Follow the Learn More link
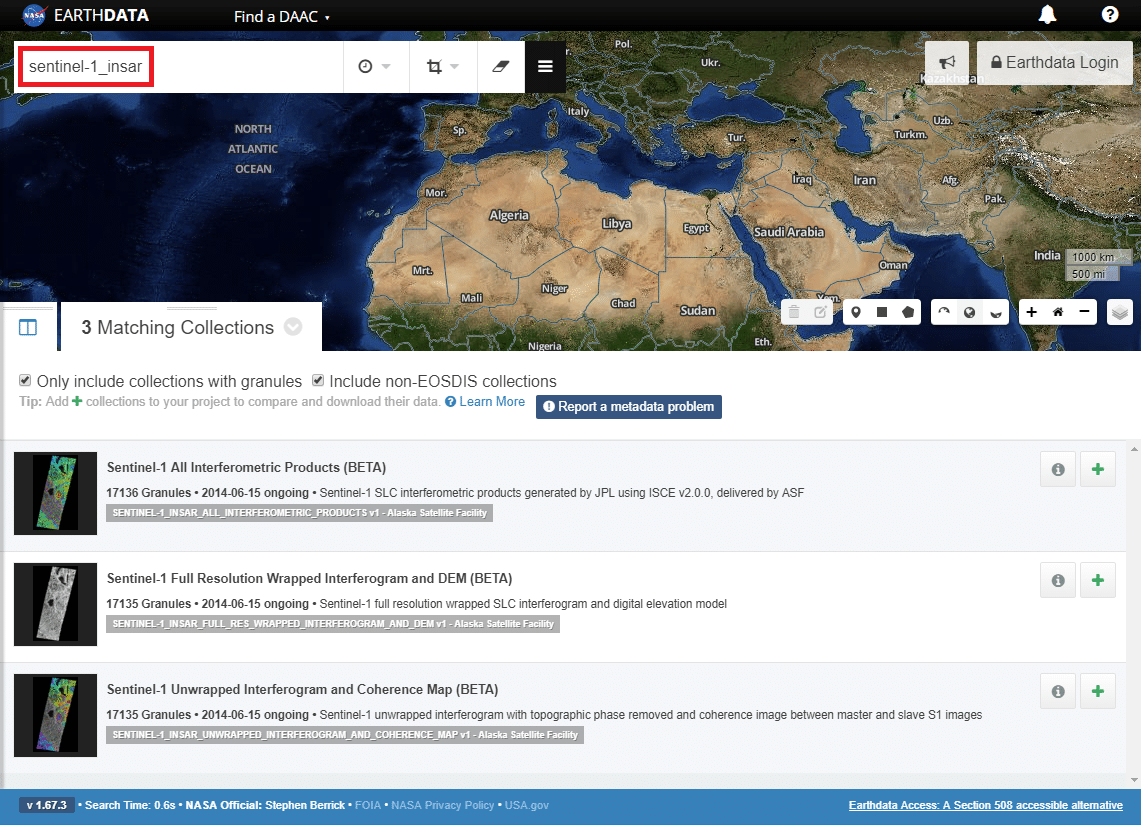 pos(492,402)
